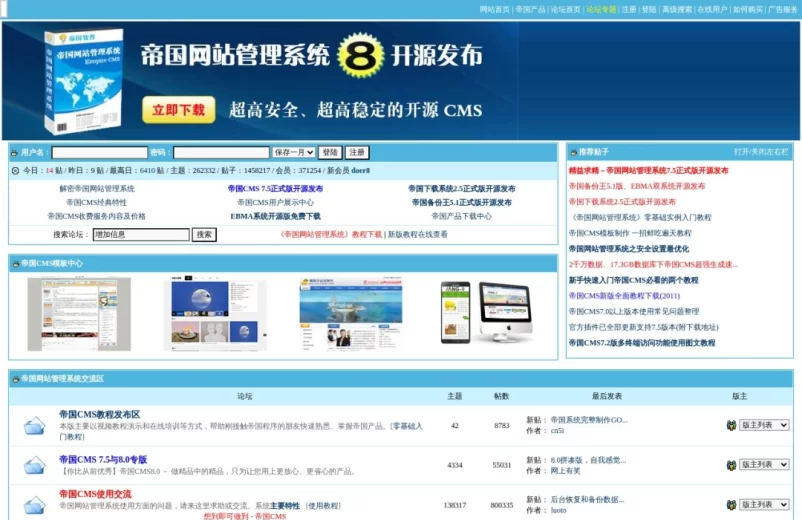Open link 帝国CMS用户展示中心
This screenshot has height=520, width=802.
[x=275, y=202]
